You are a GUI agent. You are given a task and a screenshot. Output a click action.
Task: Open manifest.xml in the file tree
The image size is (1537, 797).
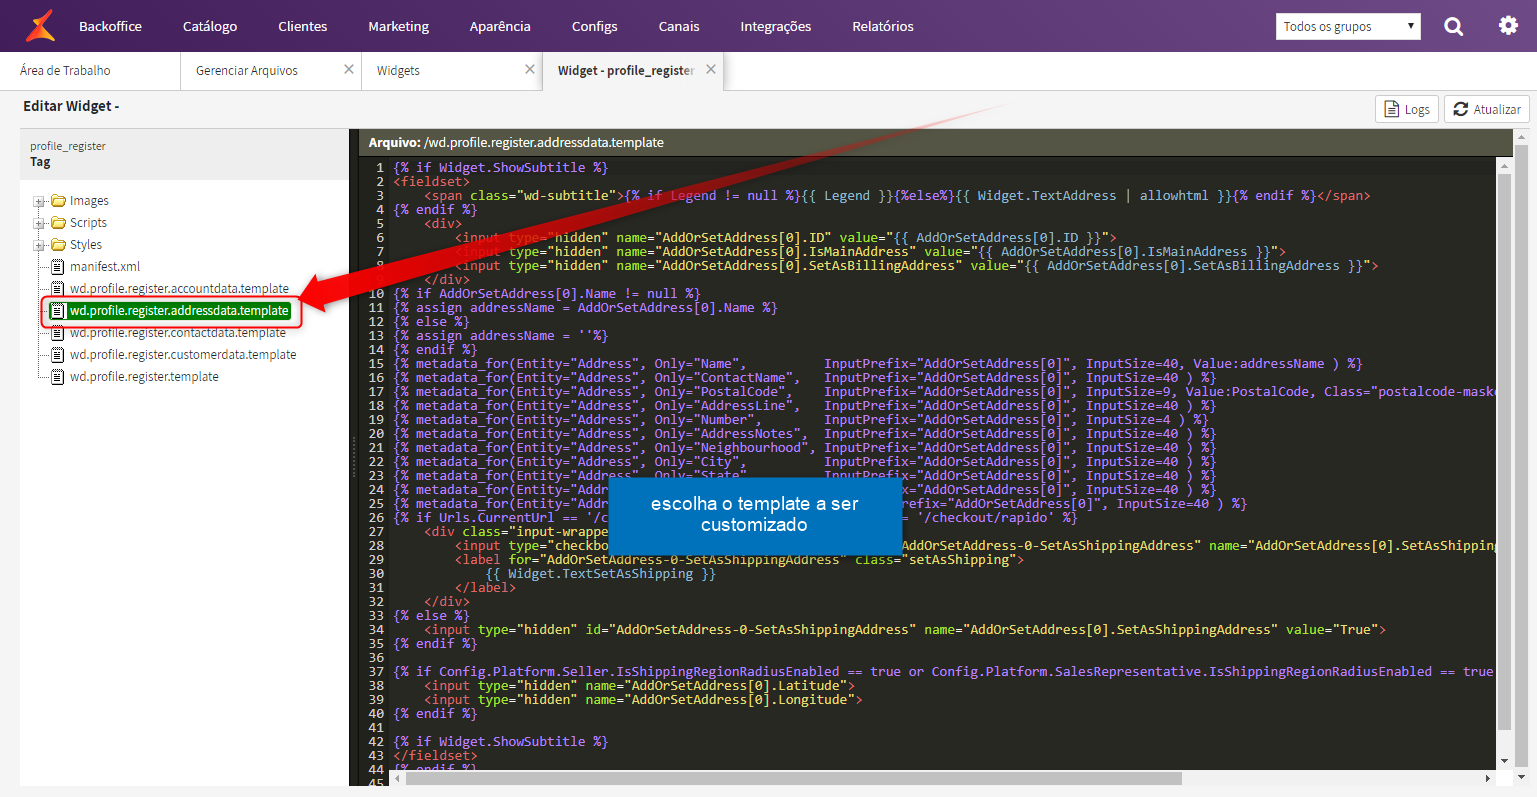pos(105,267)
